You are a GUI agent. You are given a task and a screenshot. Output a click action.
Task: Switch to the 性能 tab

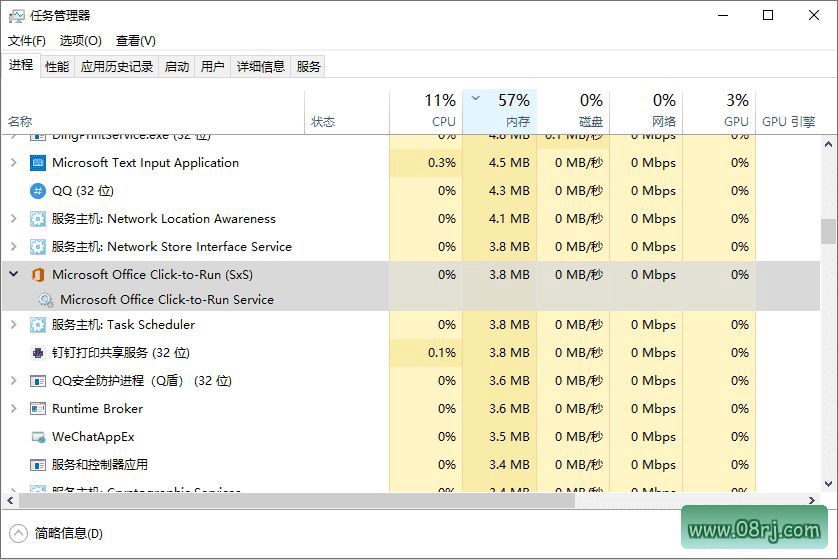[x=57, y=66]
